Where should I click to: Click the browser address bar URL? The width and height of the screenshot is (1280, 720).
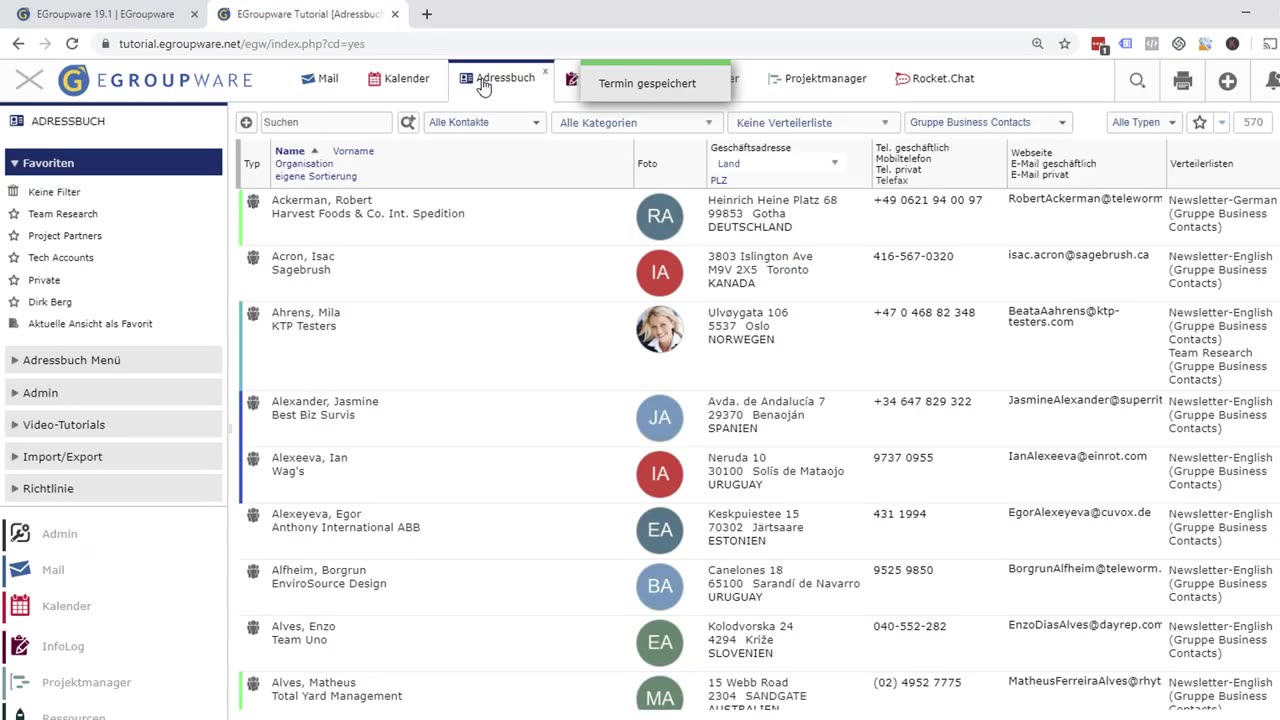[x=241, y=44]
